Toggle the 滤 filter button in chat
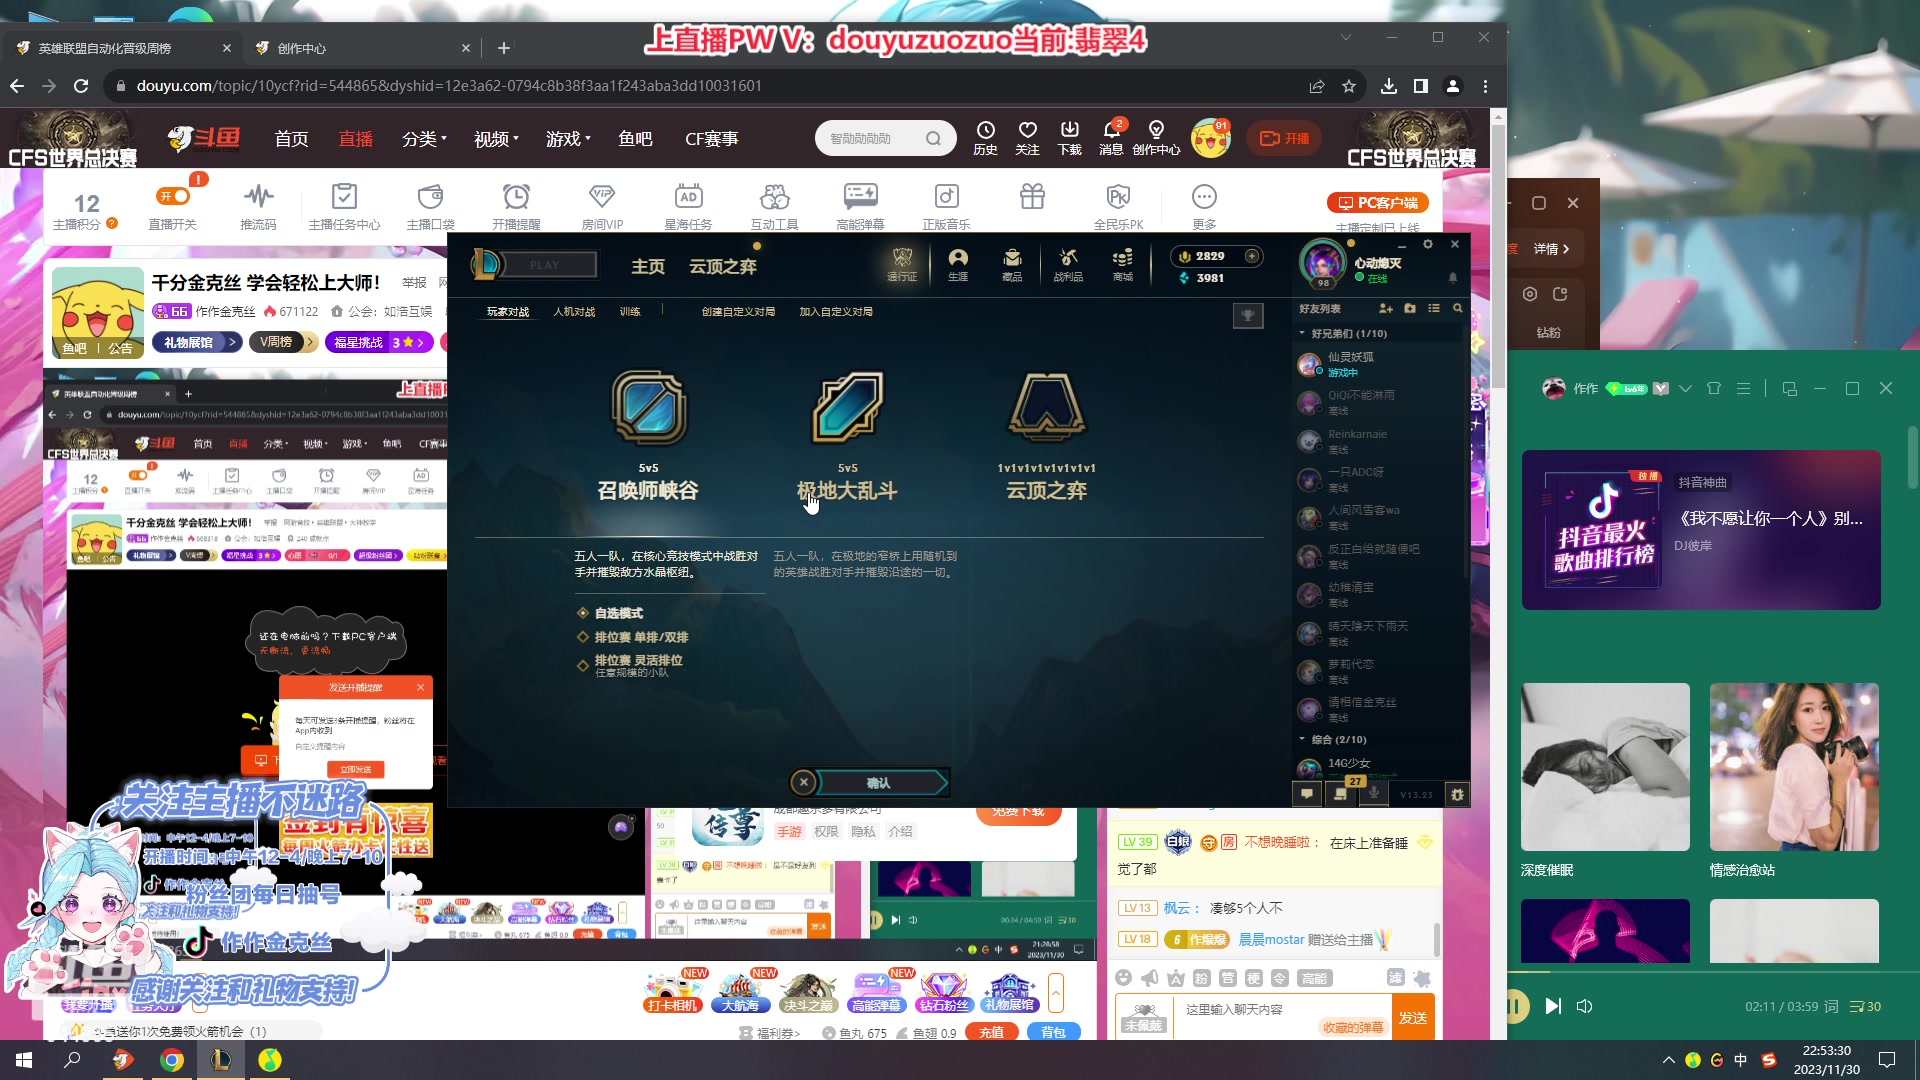Image resolution: width=1920 pixels, height=1080 pixels. (x=1395, y=977)
